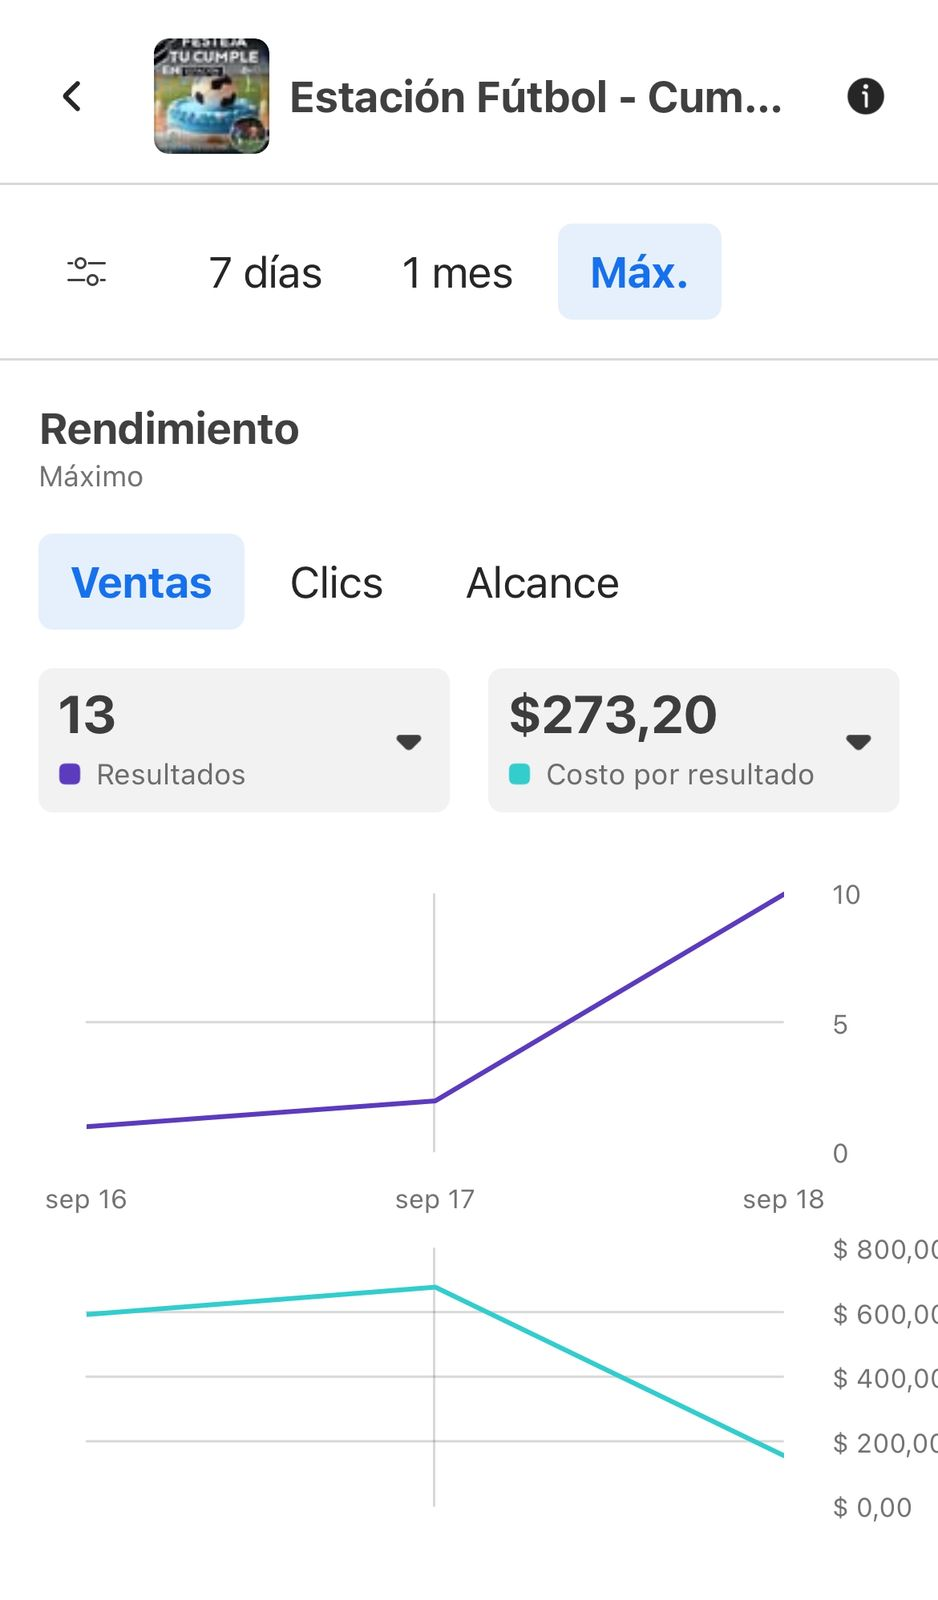Expand the Costo por resultado dropdown arrow

[858, 742]
